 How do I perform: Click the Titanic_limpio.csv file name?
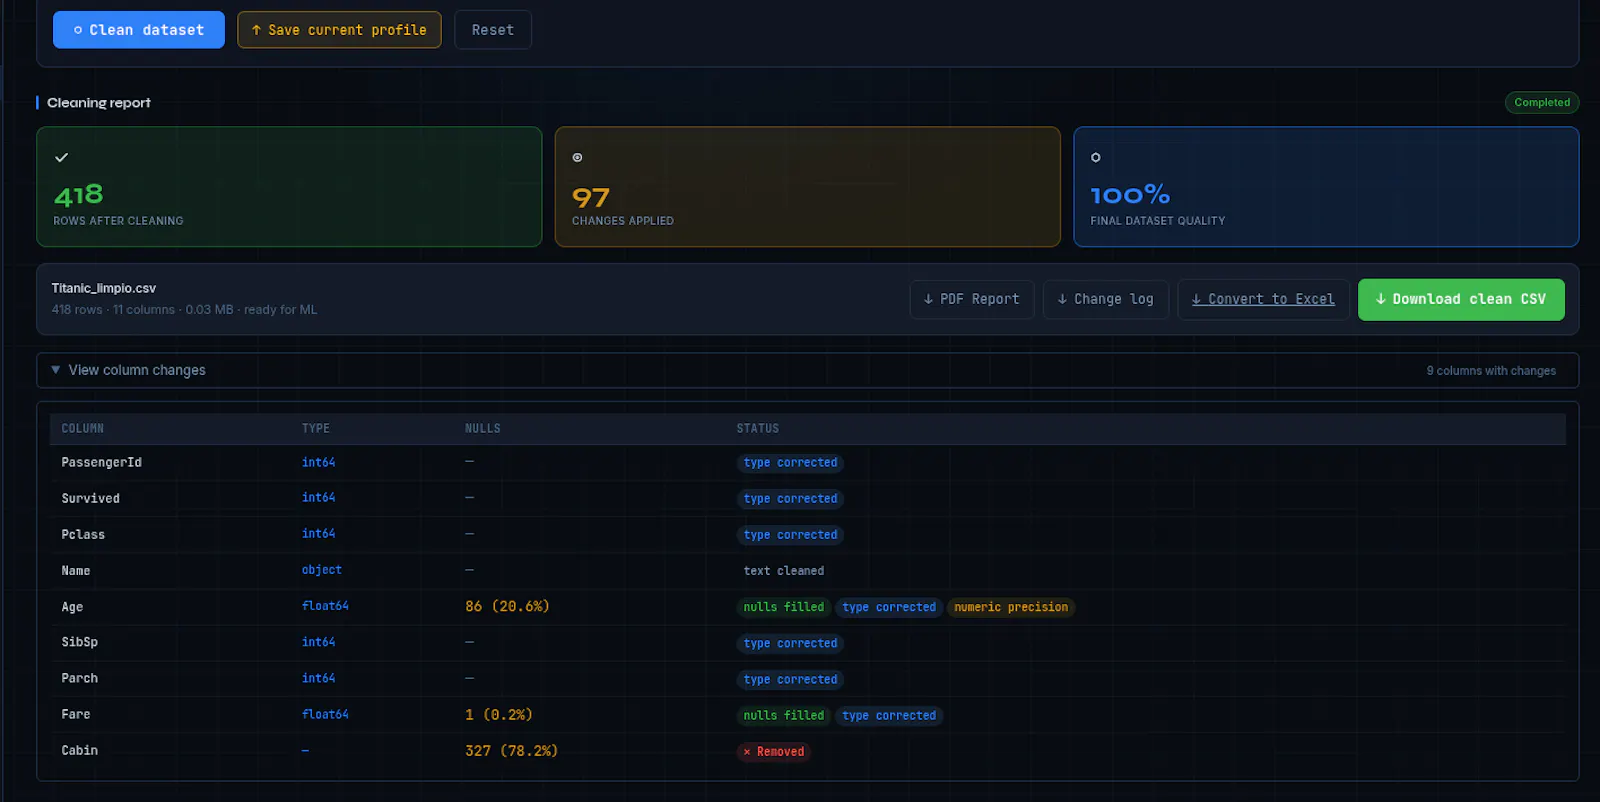[104, 288]
